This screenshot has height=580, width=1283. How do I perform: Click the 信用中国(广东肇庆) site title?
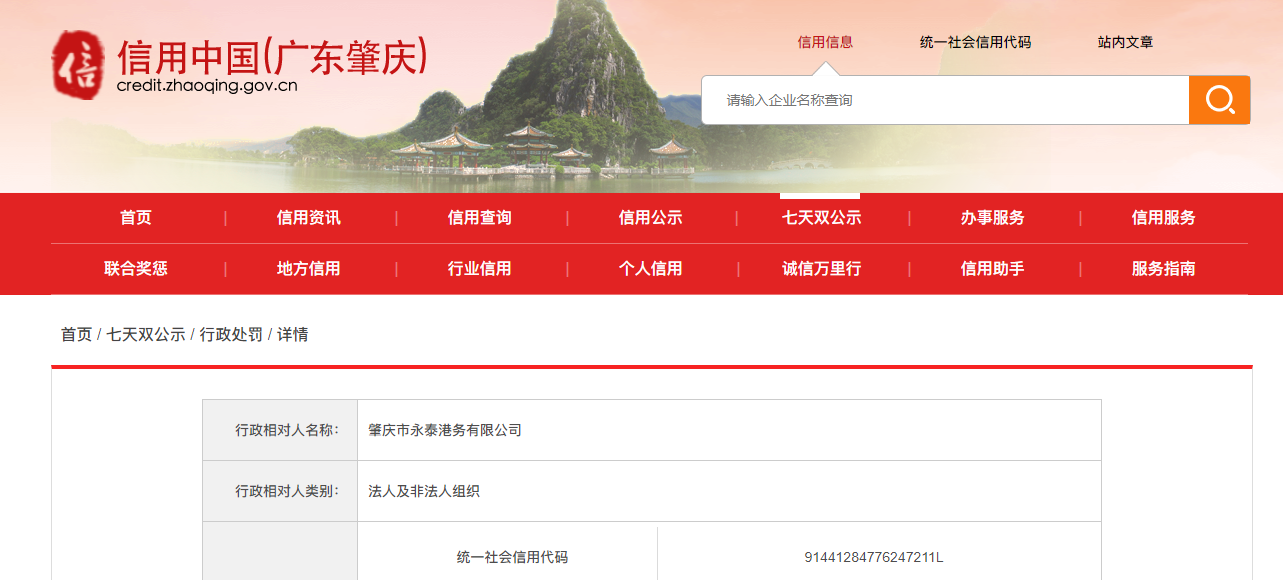272,56
